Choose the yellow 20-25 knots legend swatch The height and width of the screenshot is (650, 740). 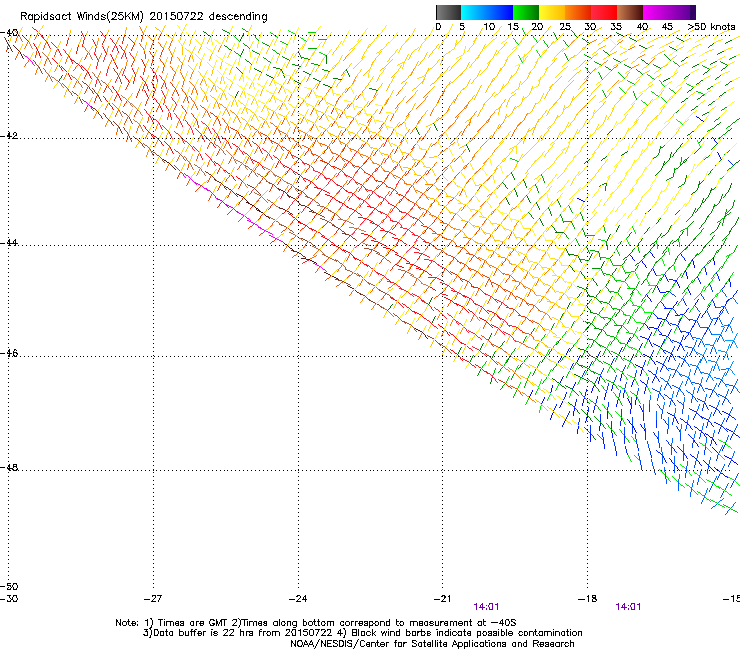click(x=552, y=12)
